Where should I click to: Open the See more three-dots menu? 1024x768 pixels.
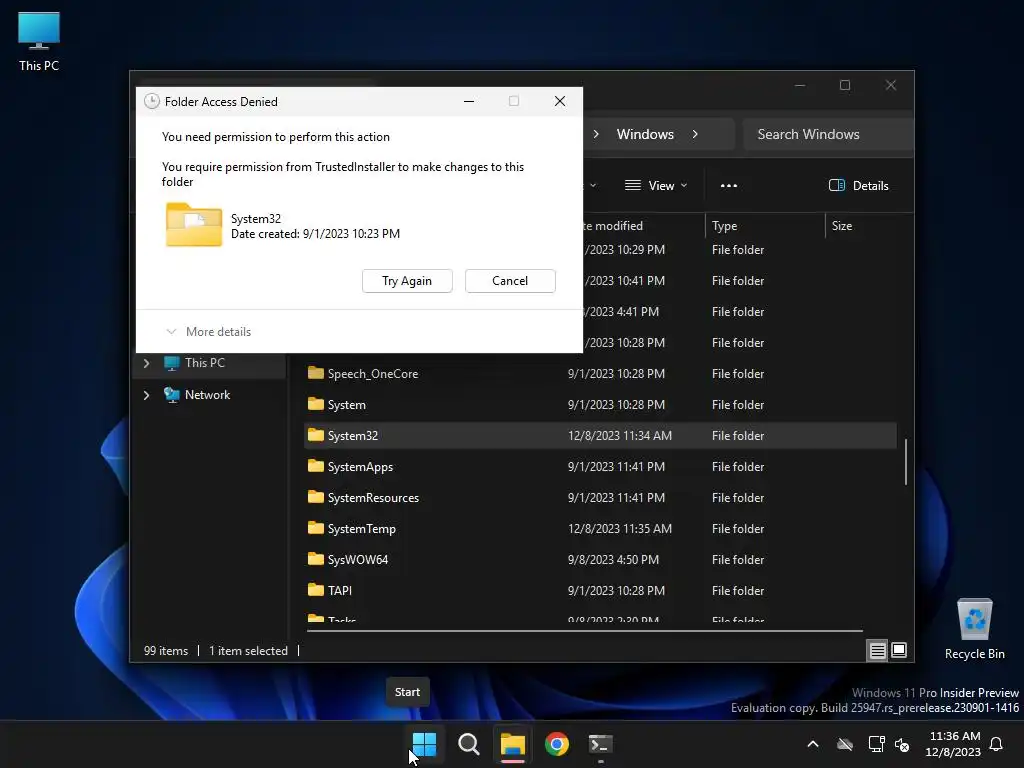pos(729,185)
